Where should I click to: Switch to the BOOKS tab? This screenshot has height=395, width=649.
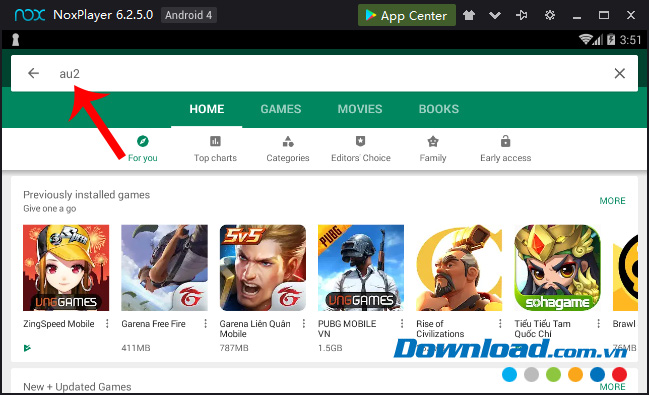pyautogui.click(x=439, y=109)
